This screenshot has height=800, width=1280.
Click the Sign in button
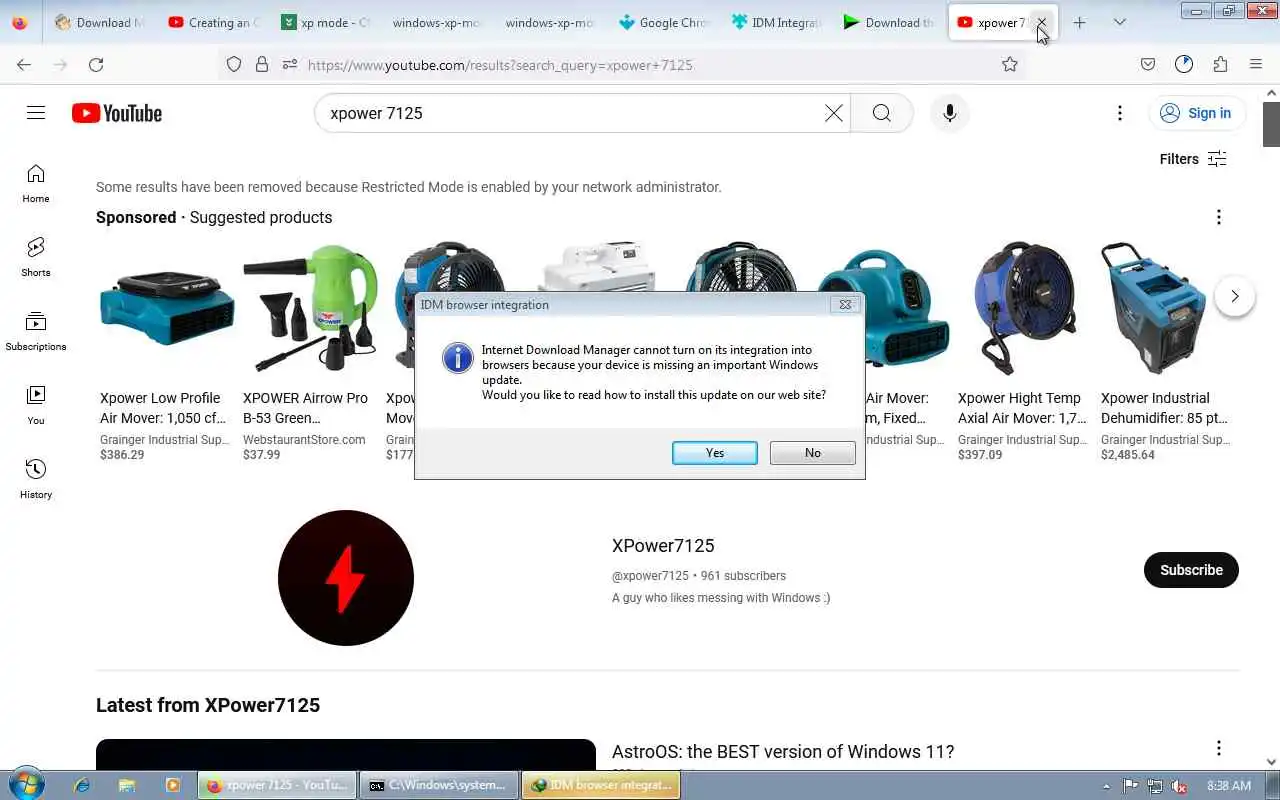[x=1196, y=113]
